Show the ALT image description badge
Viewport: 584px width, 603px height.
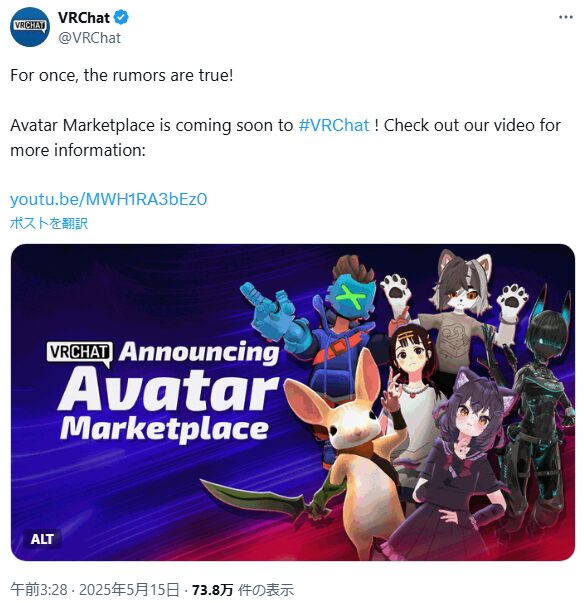click(x=42, y=539)
